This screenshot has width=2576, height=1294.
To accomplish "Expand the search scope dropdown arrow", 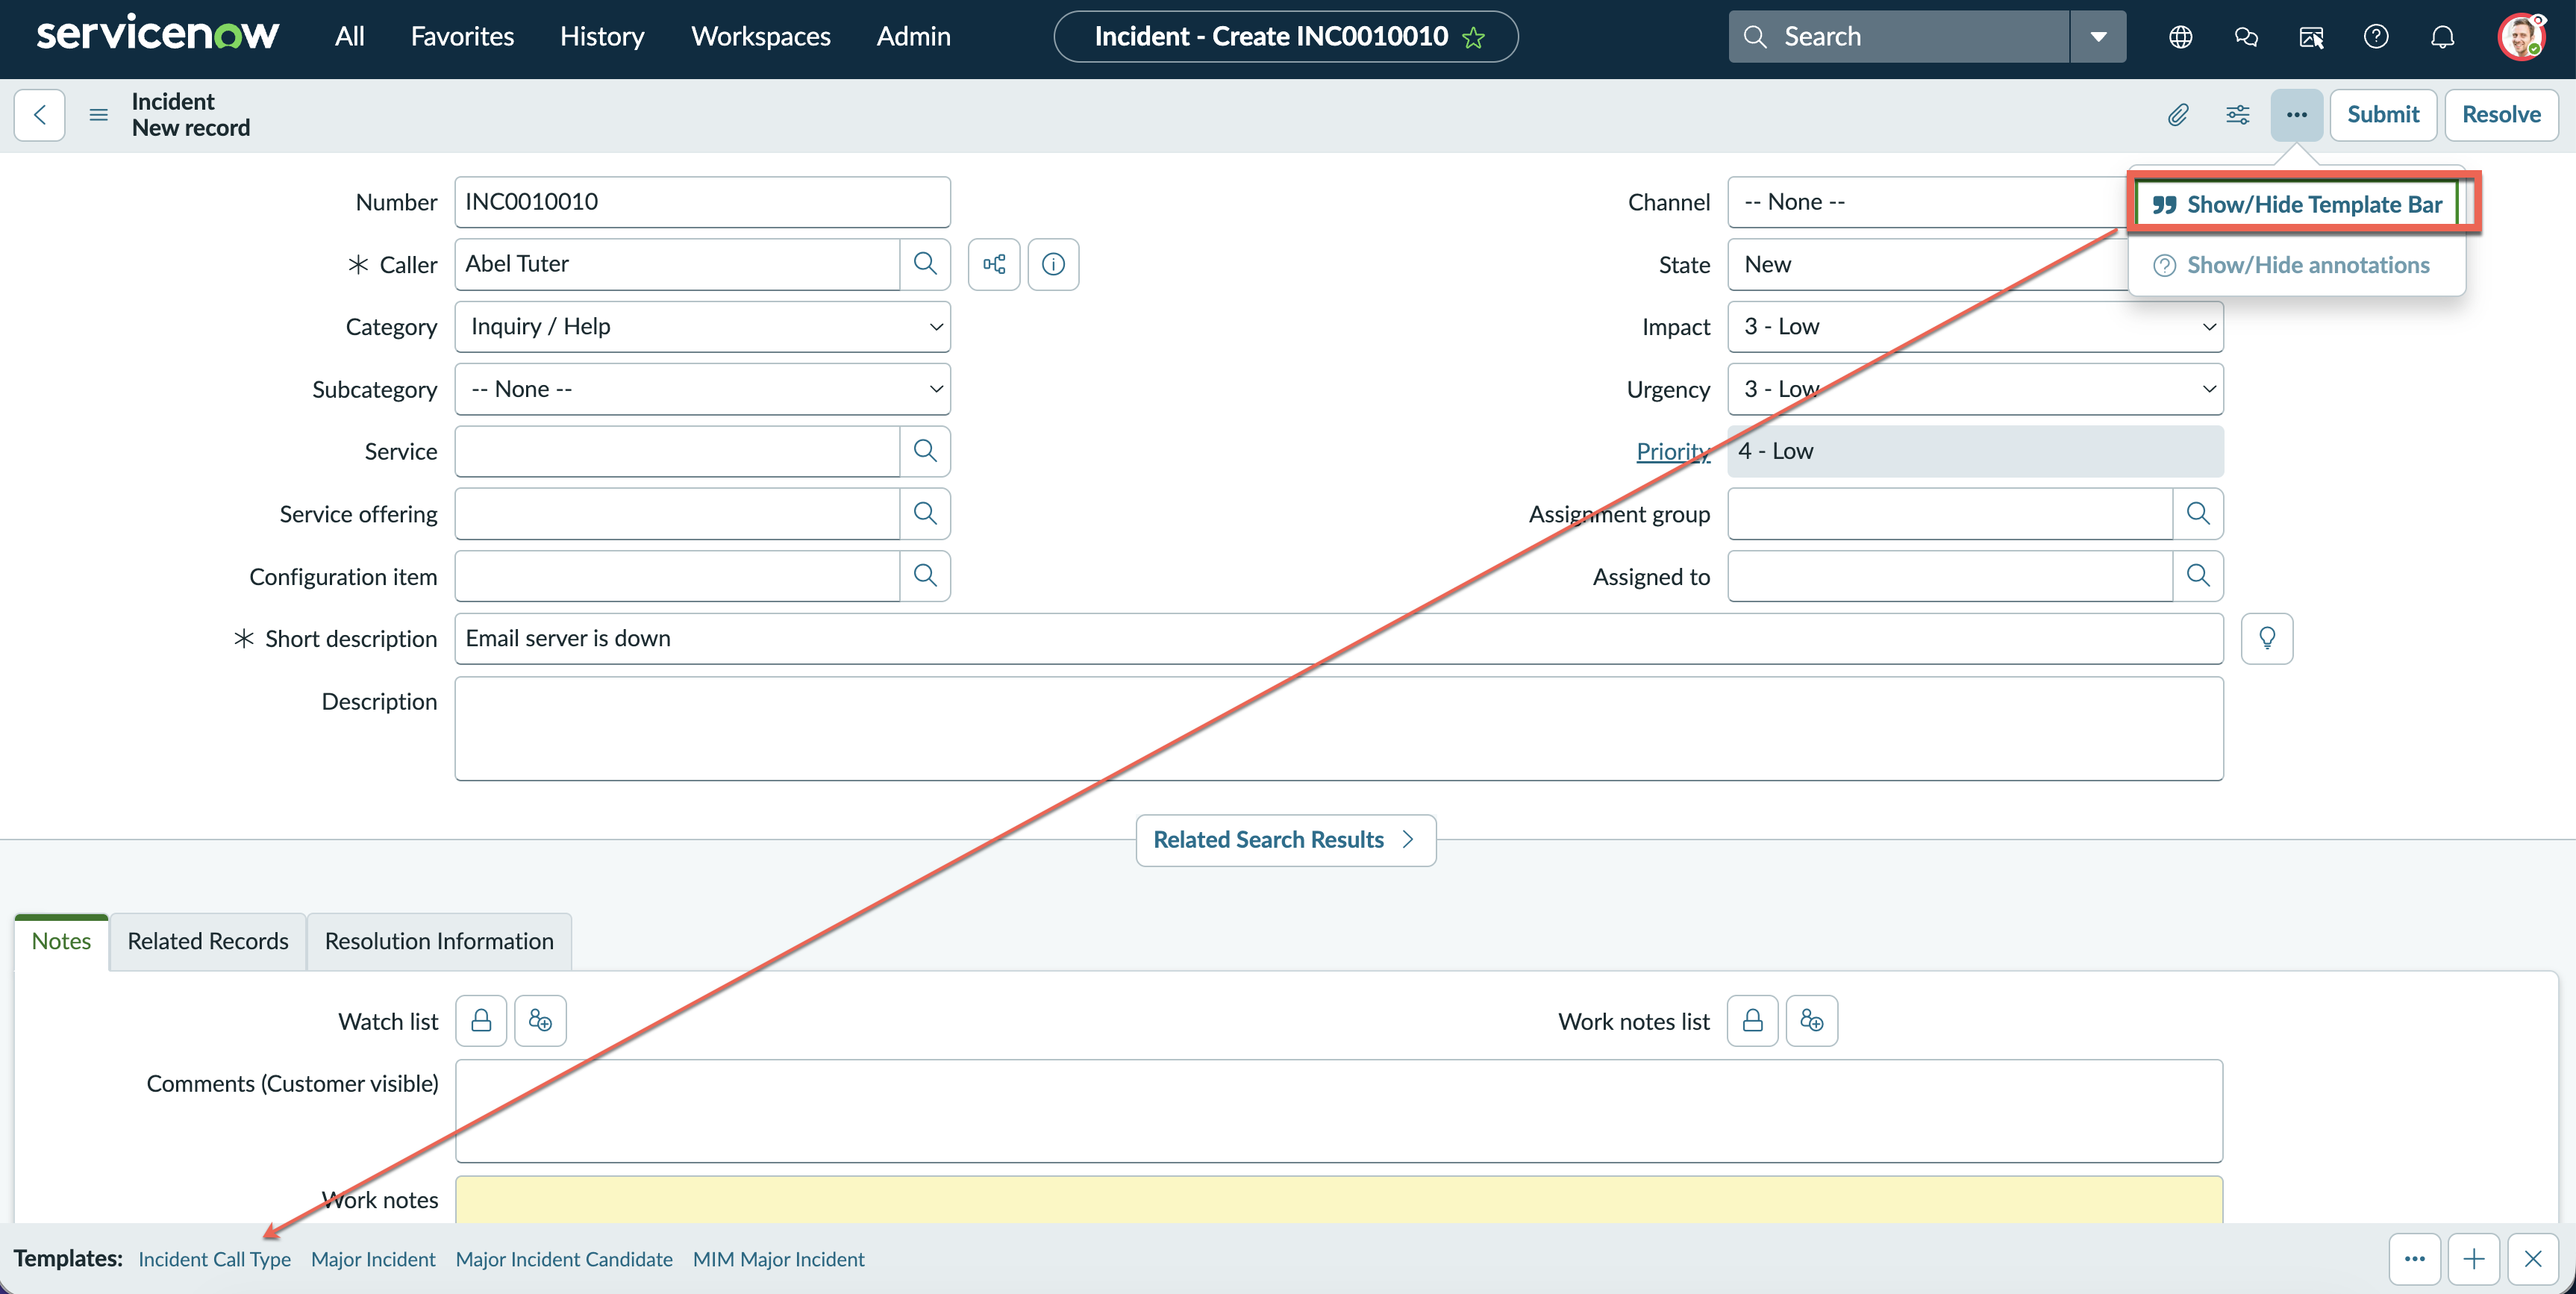I will (x=2099, y=37).
